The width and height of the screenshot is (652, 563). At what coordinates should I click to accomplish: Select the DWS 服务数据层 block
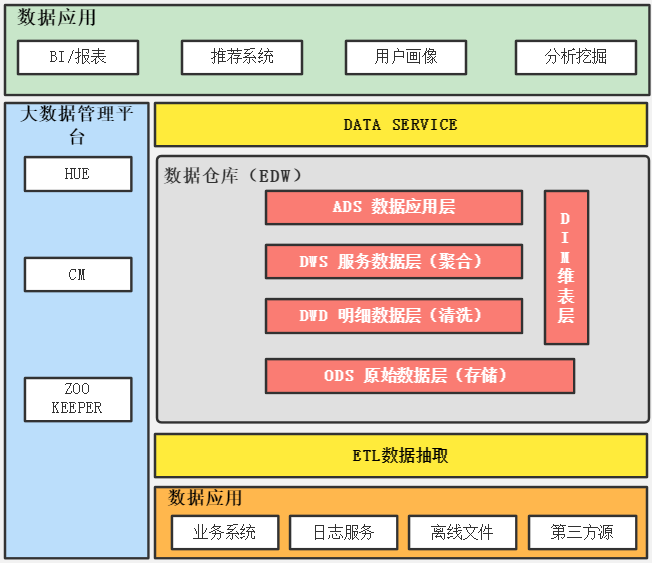pos(394,262)
